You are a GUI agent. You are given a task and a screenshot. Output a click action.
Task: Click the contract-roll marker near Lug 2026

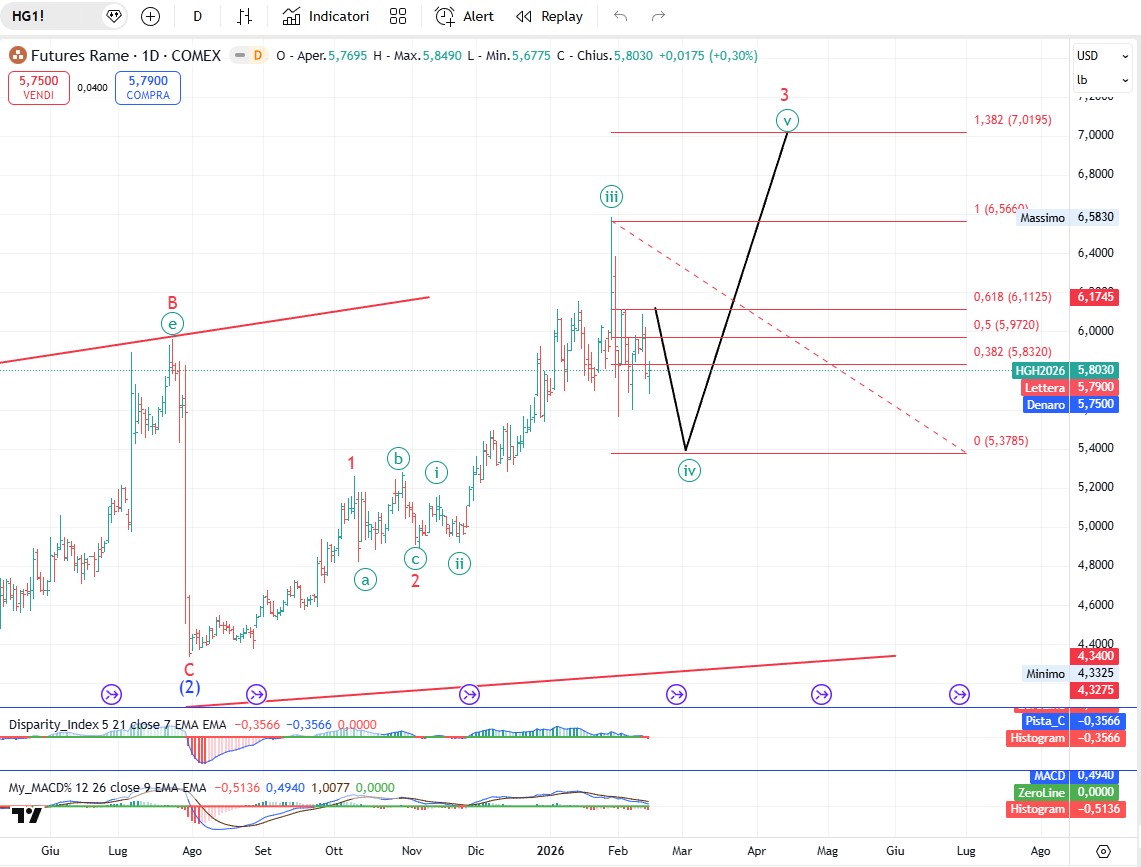tap(959, 694)
